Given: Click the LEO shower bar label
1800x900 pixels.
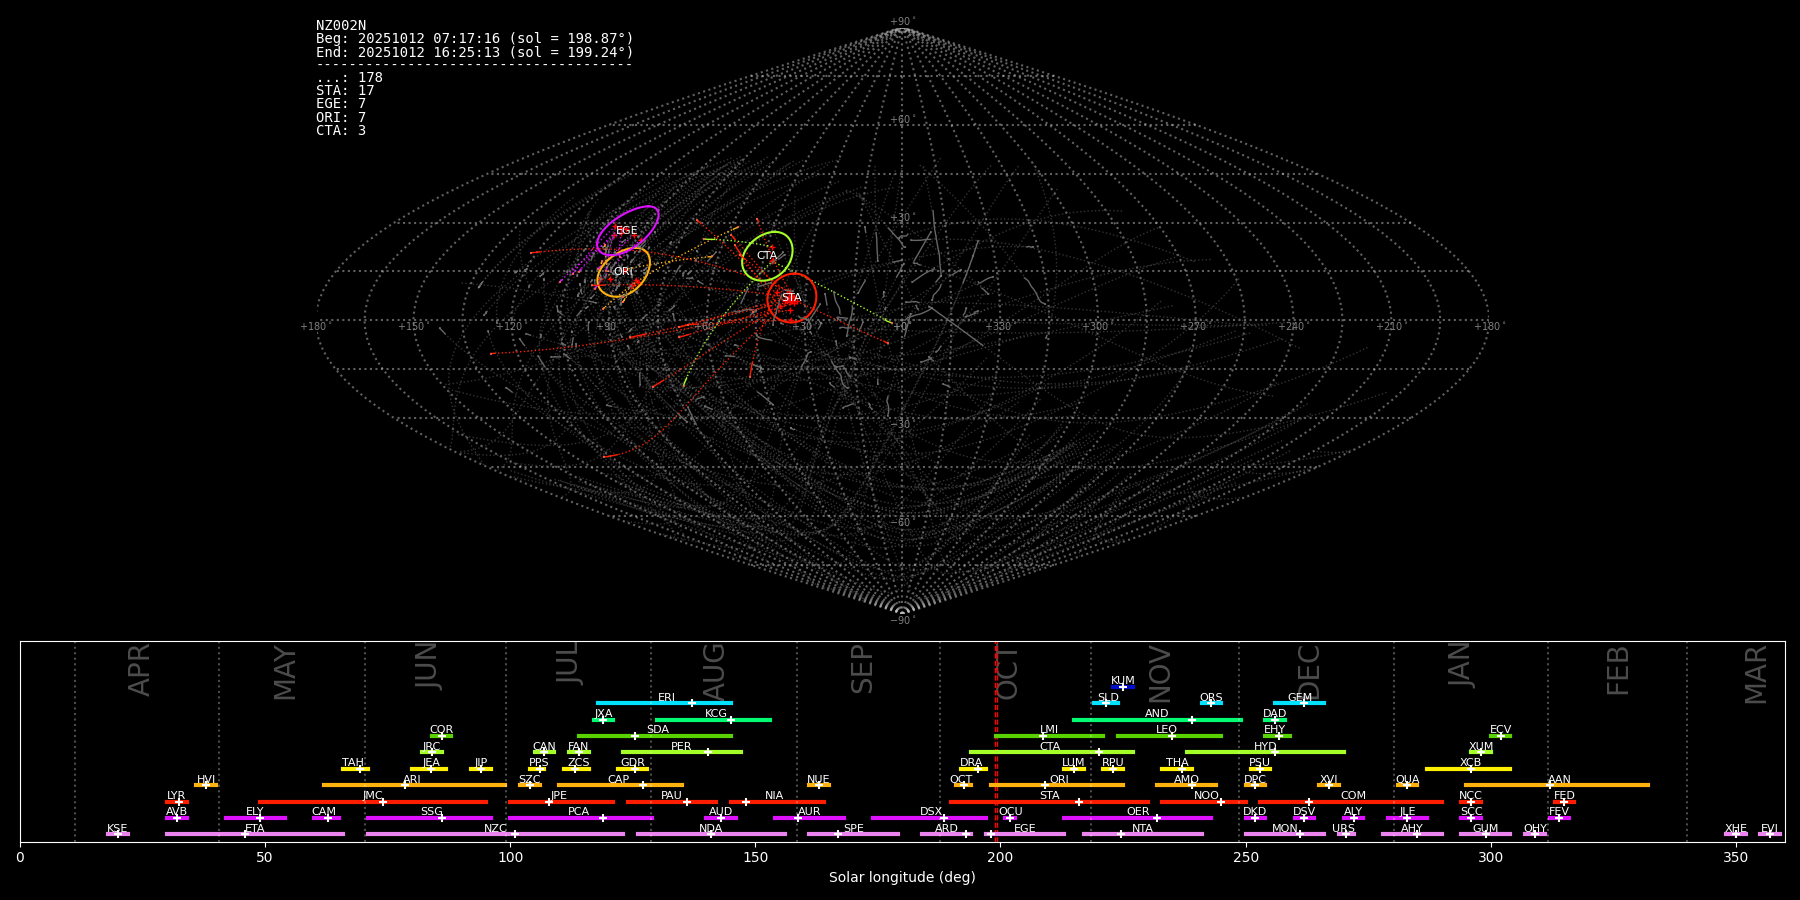Looking at the screenshot, I should [1166, 730].
